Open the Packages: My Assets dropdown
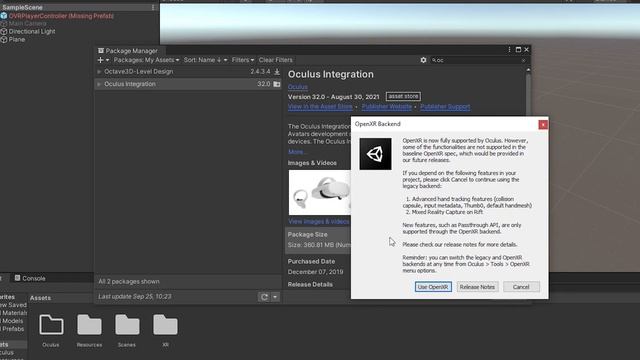This screenshot has height=360, width=640. click(146, 60)
